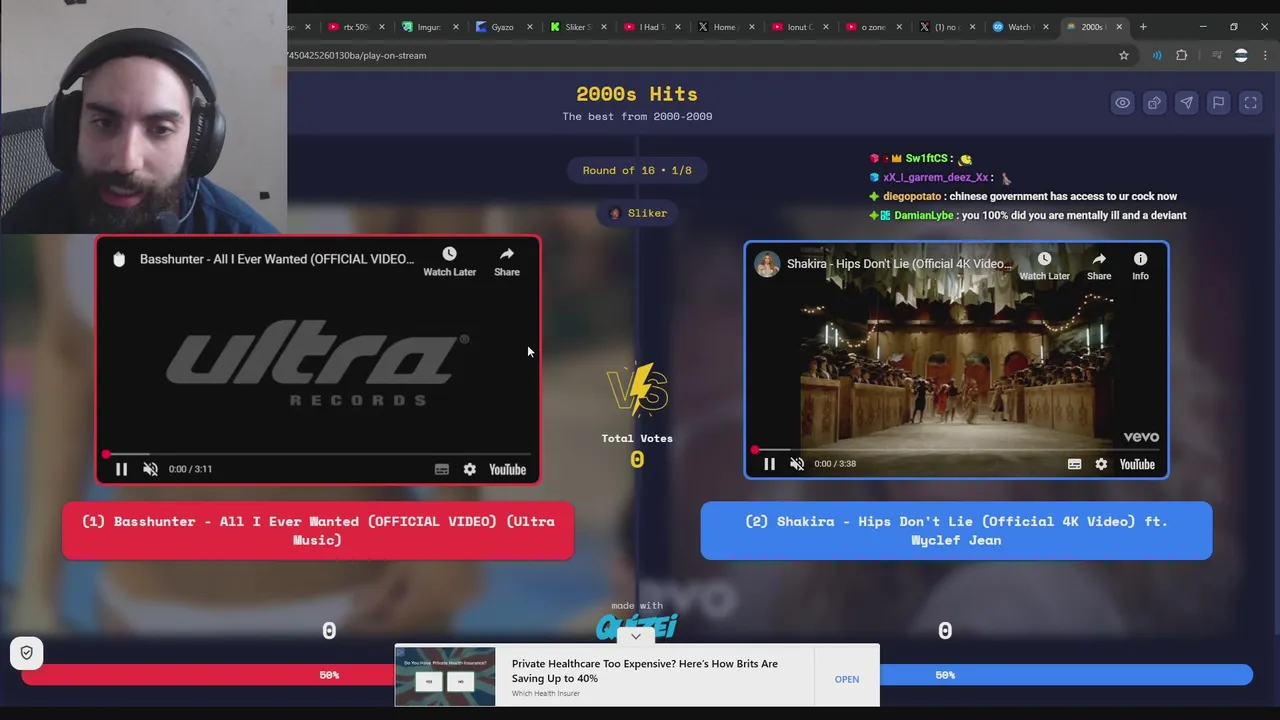Vote for (2) Shakira blue button

(x=956, y=531)
